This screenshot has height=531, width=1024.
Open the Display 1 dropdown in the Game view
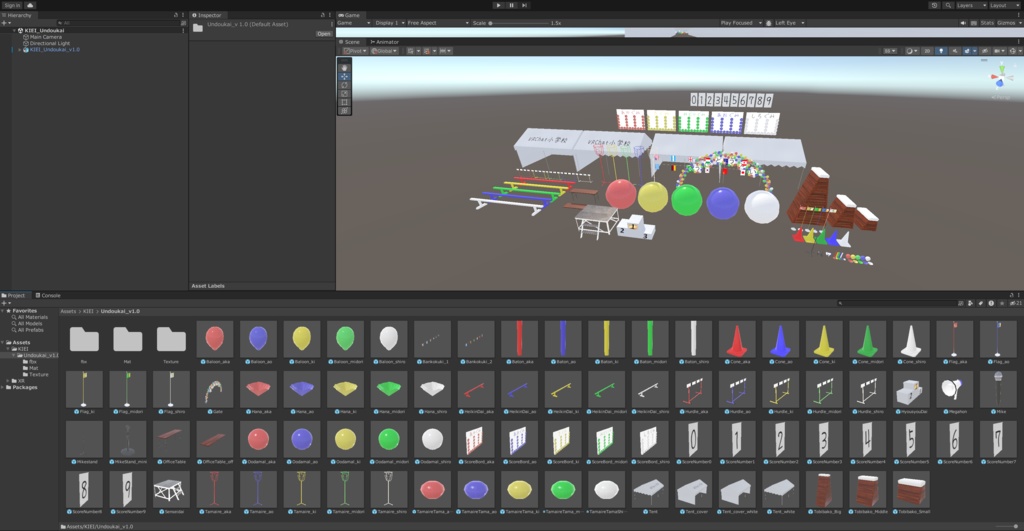pyautogui.click(x=390, y=23)
